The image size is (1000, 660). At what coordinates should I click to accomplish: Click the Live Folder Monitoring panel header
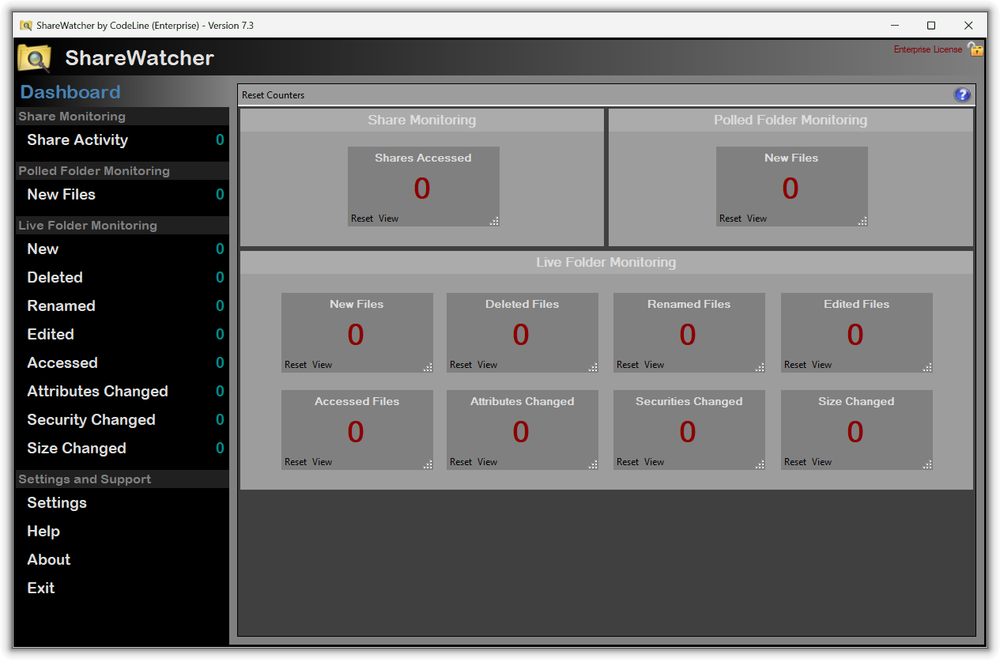[606, 262]
